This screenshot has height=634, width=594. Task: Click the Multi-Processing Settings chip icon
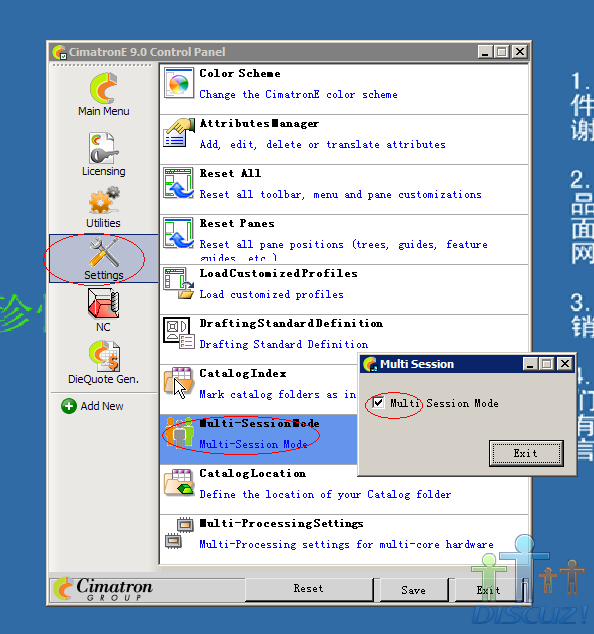point(178,533)
